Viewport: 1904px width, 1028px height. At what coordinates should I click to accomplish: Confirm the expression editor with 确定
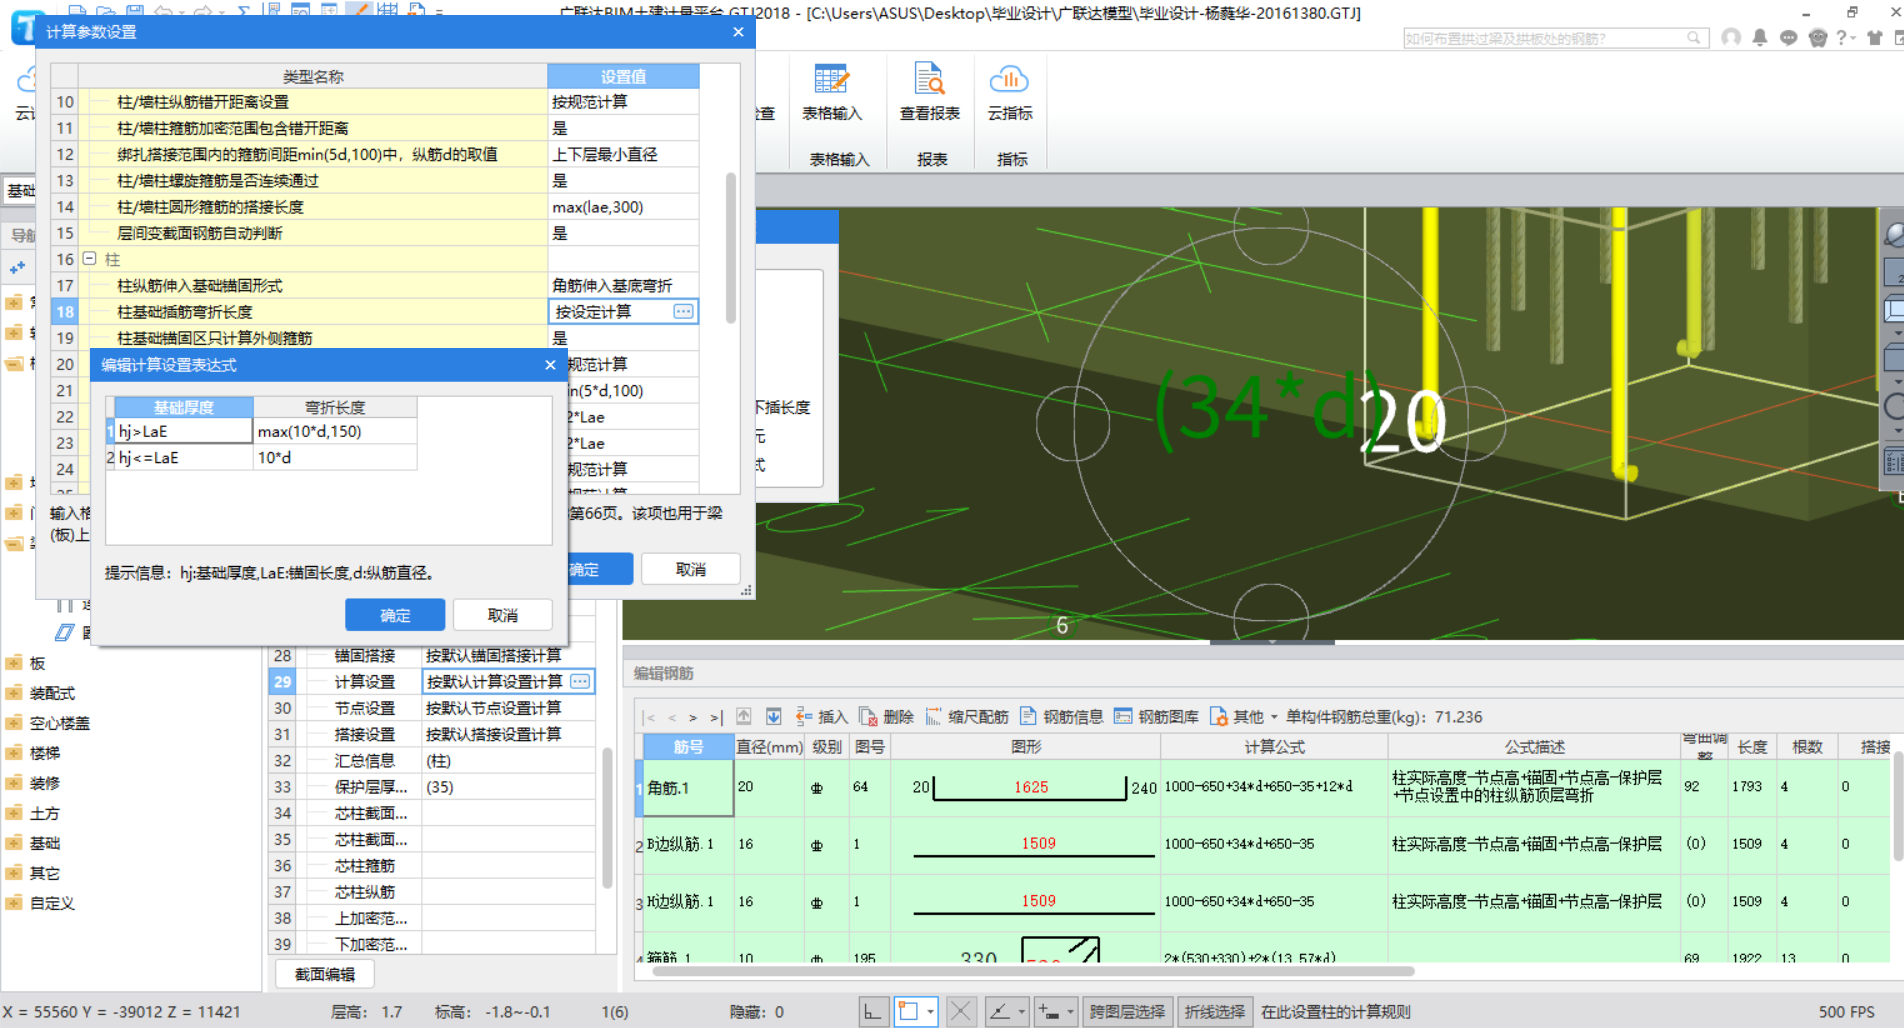(395, 615)
